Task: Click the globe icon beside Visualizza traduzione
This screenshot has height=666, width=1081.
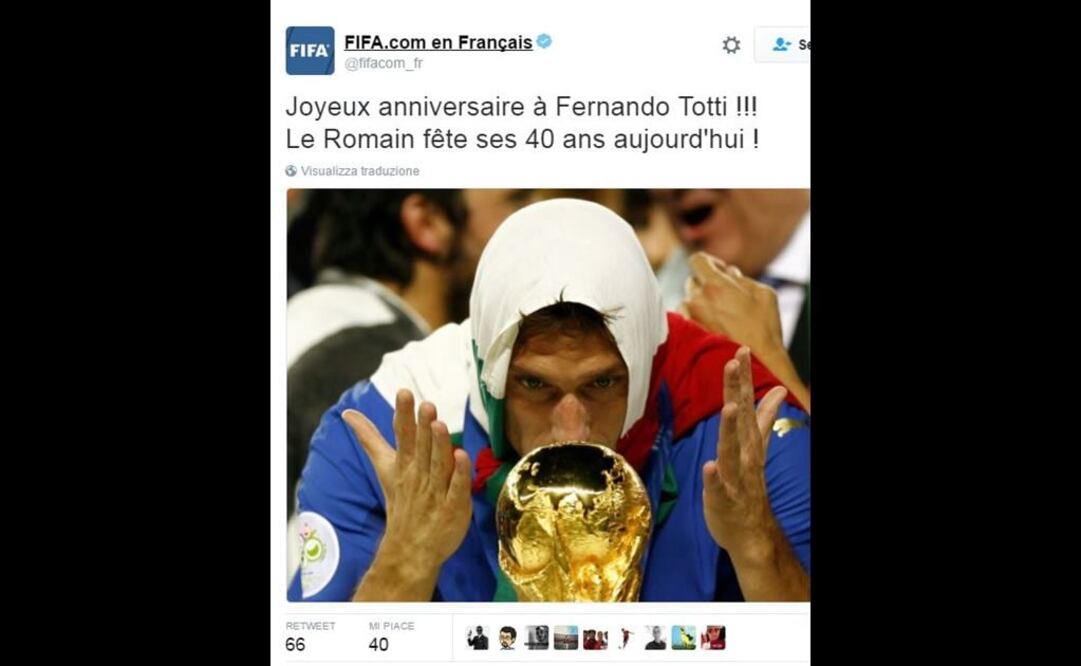Action: 291,171
